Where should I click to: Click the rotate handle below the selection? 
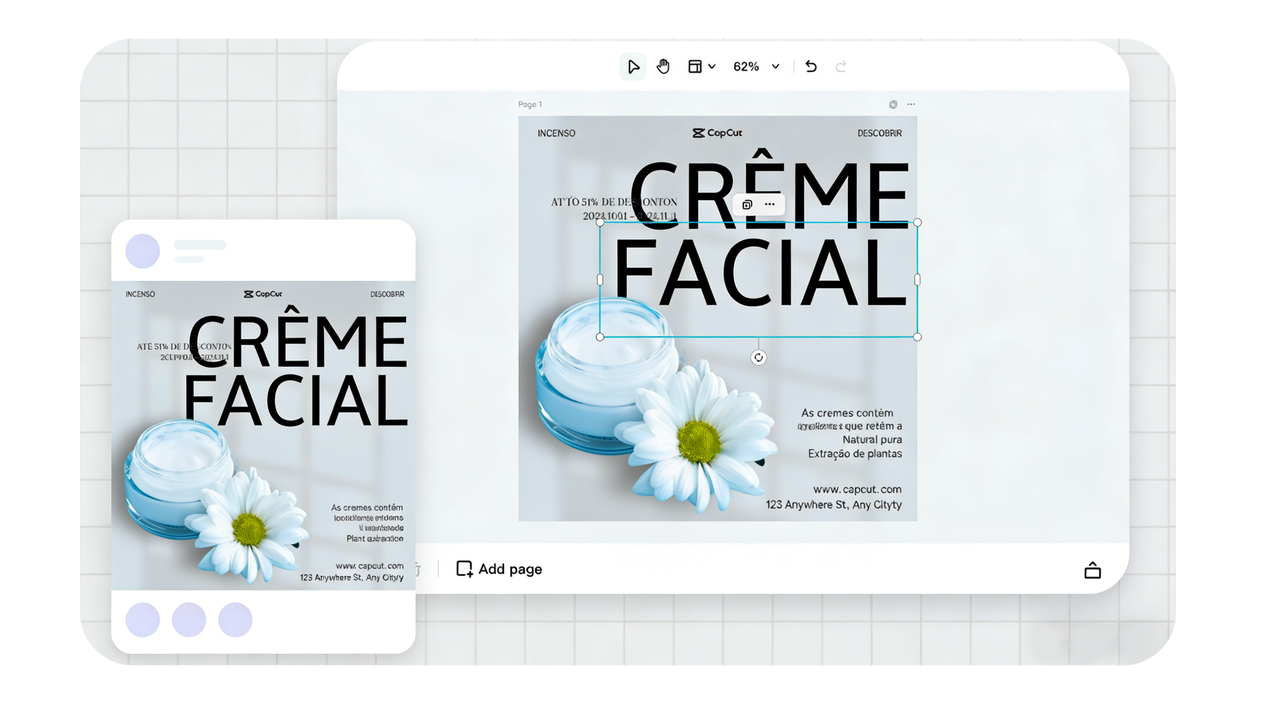pos(758,357)
